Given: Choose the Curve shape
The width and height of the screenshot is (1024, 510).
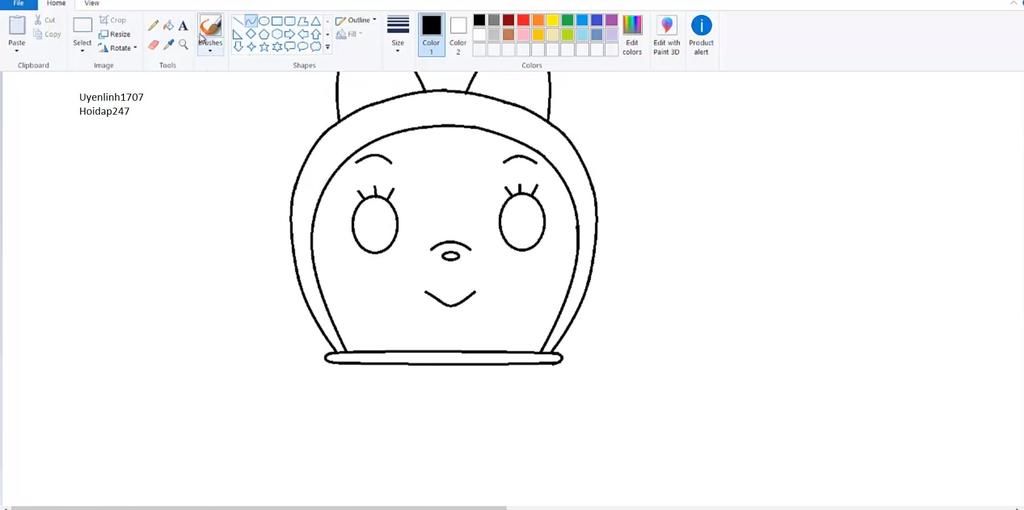Looking at the screenshot, I should tap(251, 21).
